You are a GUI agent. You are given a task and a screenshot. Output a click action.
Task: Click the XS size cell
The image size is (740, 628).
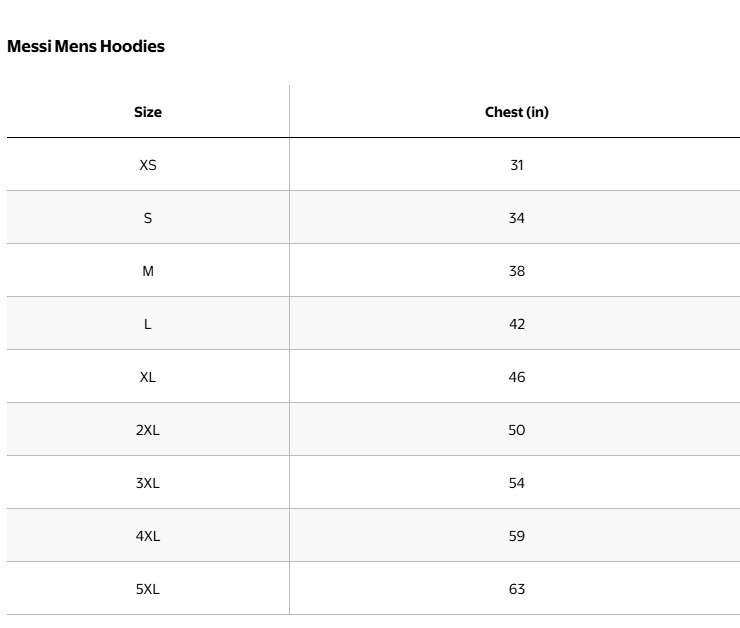(x=148, y=165)
